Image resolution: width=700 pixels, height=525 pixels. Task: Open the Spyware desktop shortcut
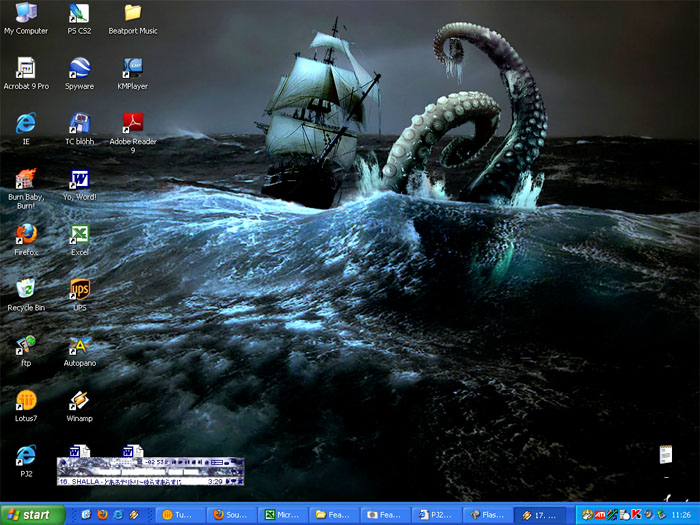pyautogui.click(x=79, y=68)
